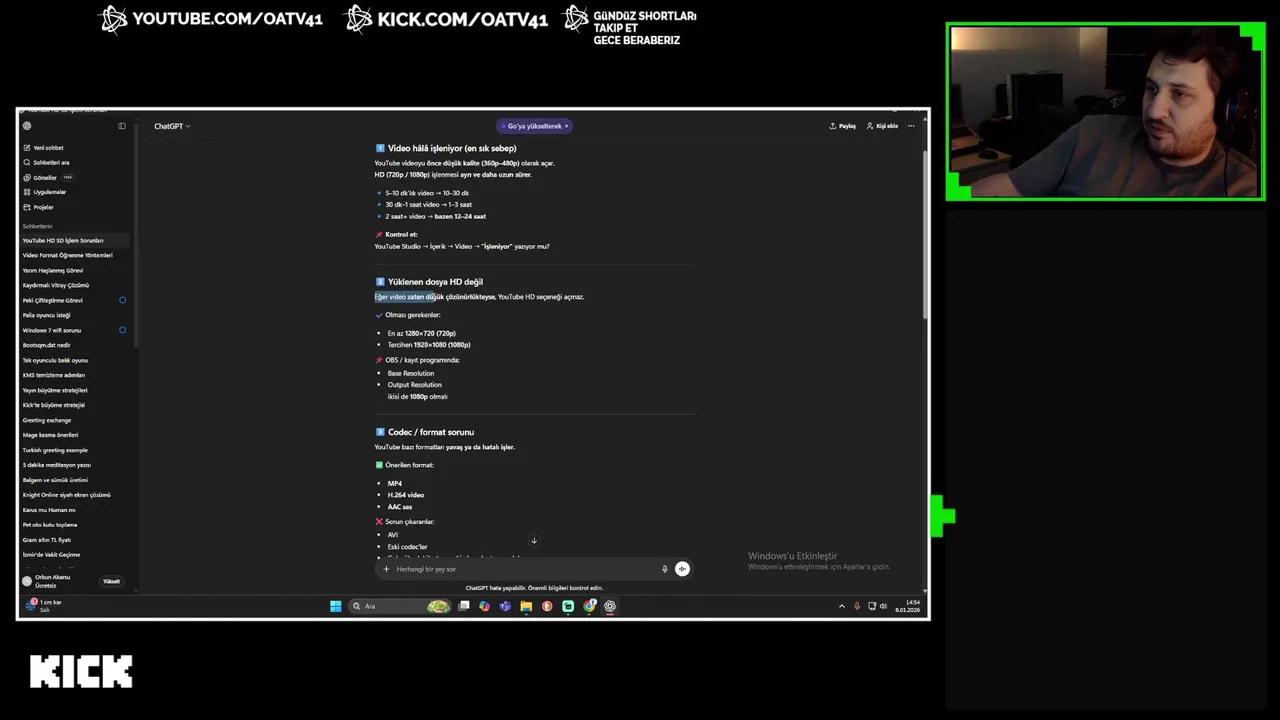This screenshot has height=720, width=1280.
Task: Click the tray microphone icon
Action: tap(856, 606)
